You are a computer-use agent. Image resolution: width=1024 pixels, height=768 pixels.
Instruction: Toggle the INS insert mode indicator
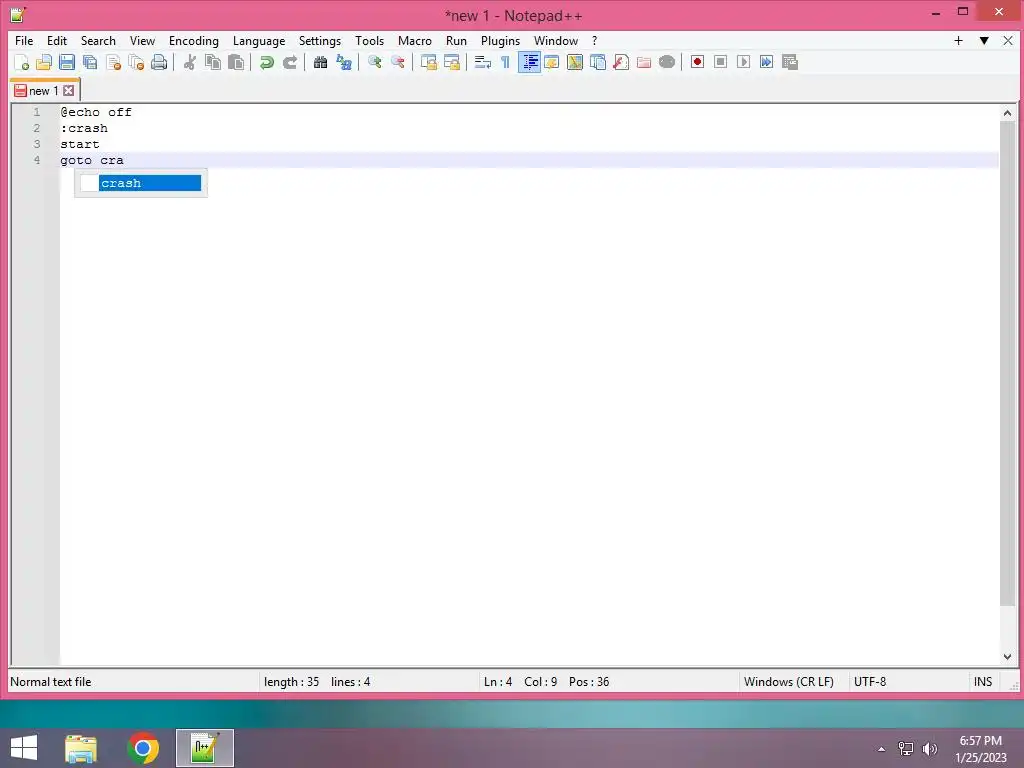(983, 682)
